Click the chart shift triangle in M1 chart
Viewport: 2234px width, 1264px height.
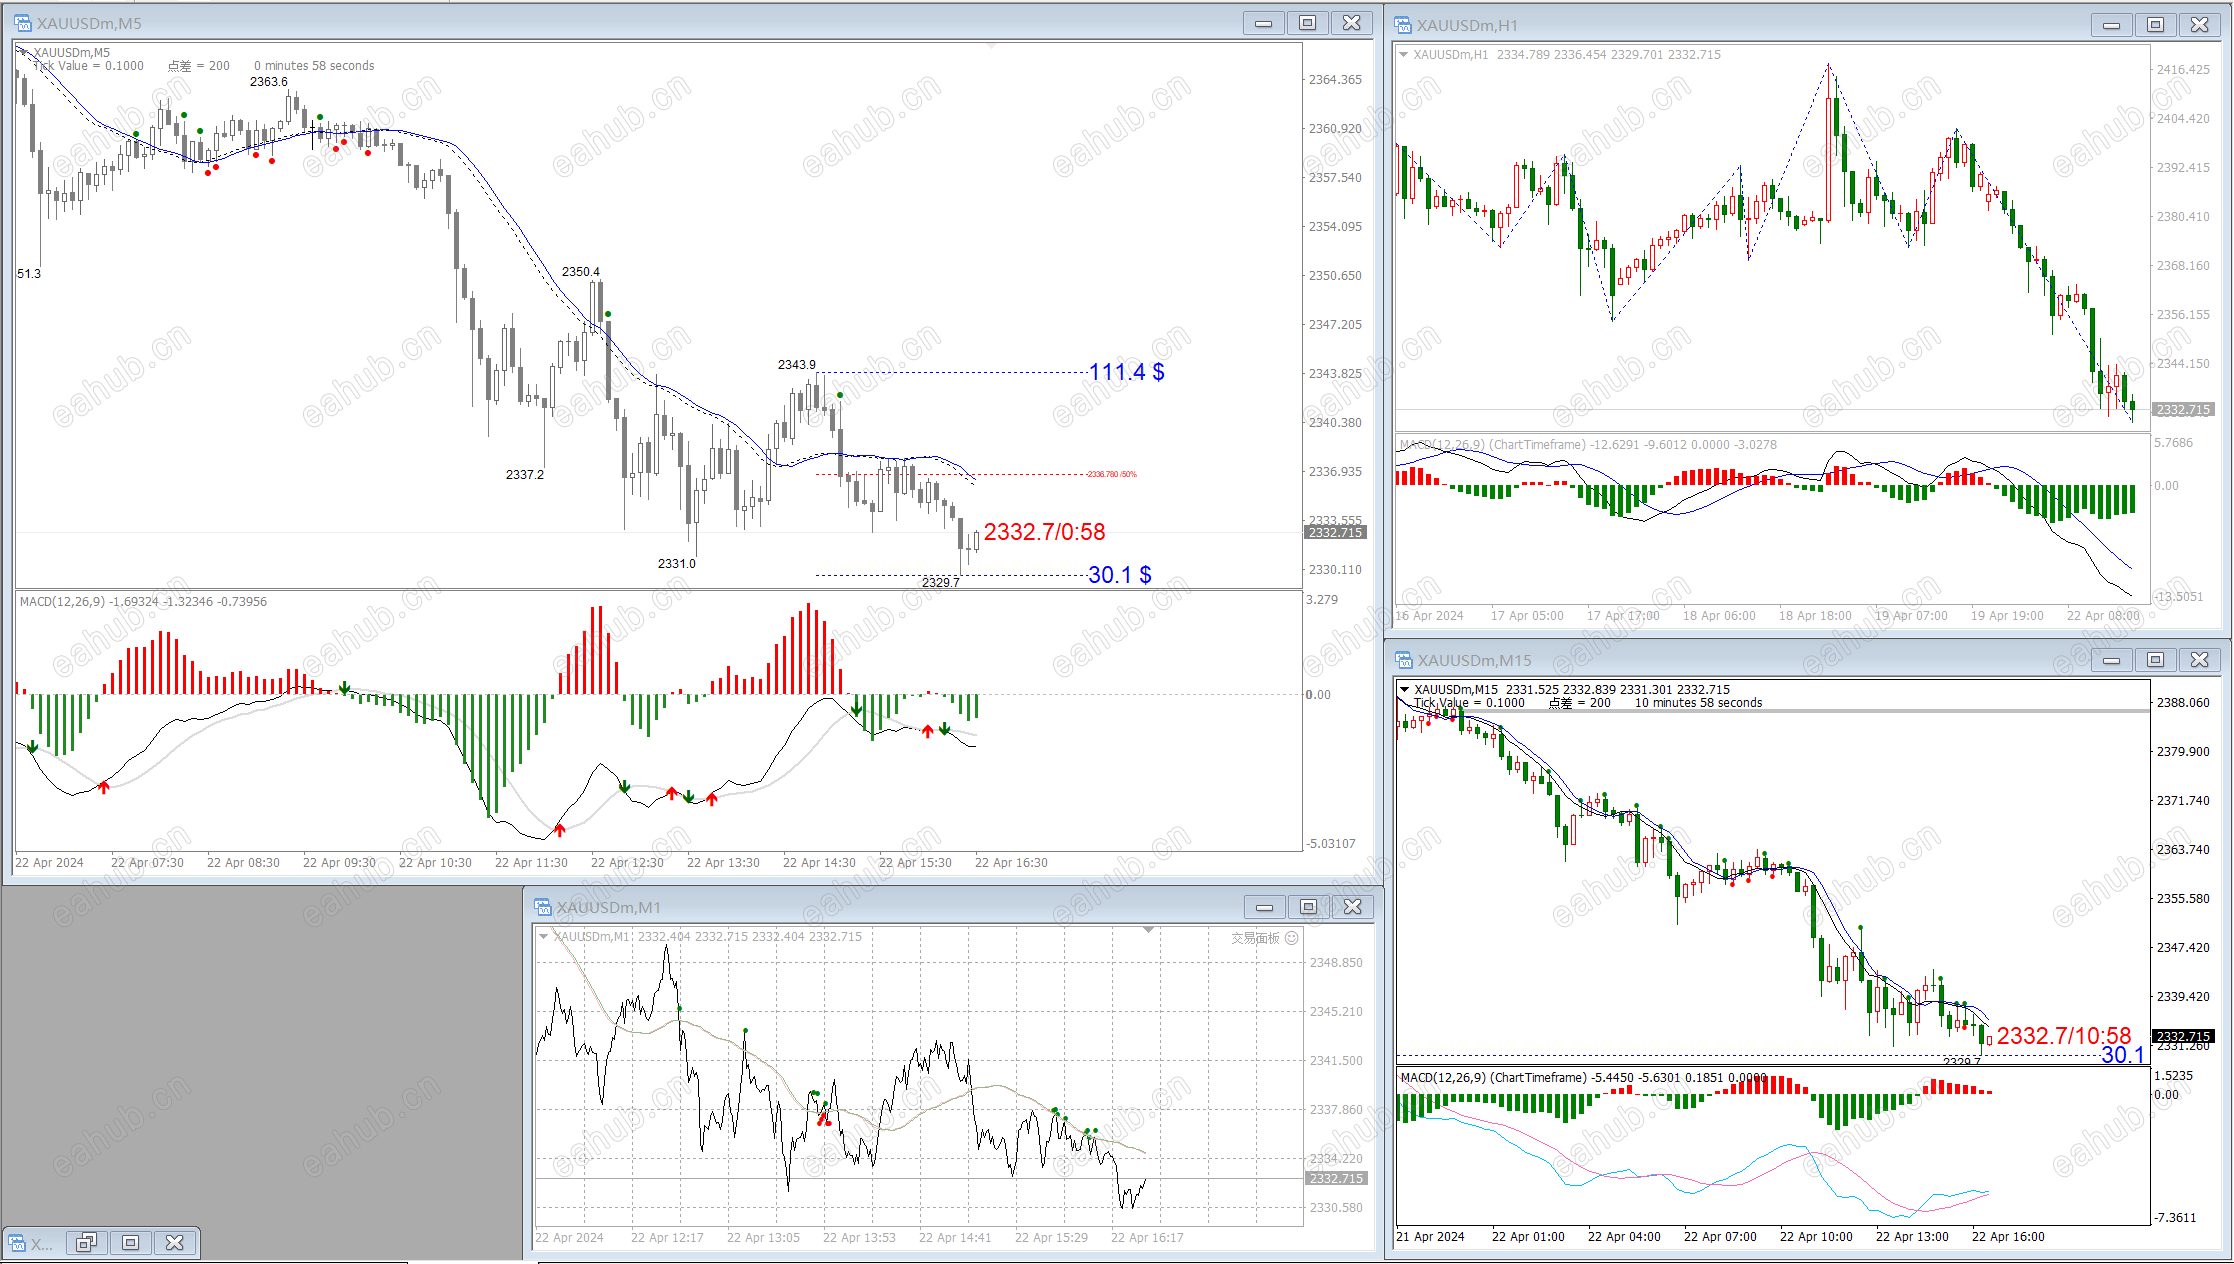point(1149,930)
